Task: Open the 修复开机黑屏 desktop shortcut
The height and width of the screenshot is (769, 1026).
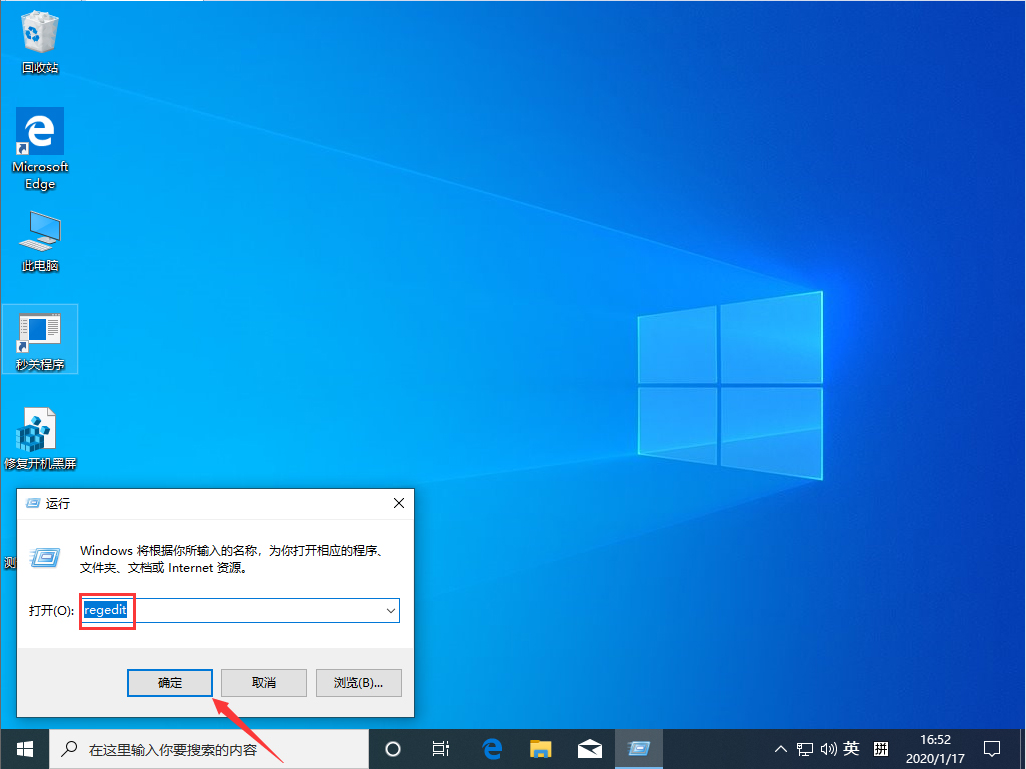Action: (x=39, y=428)
